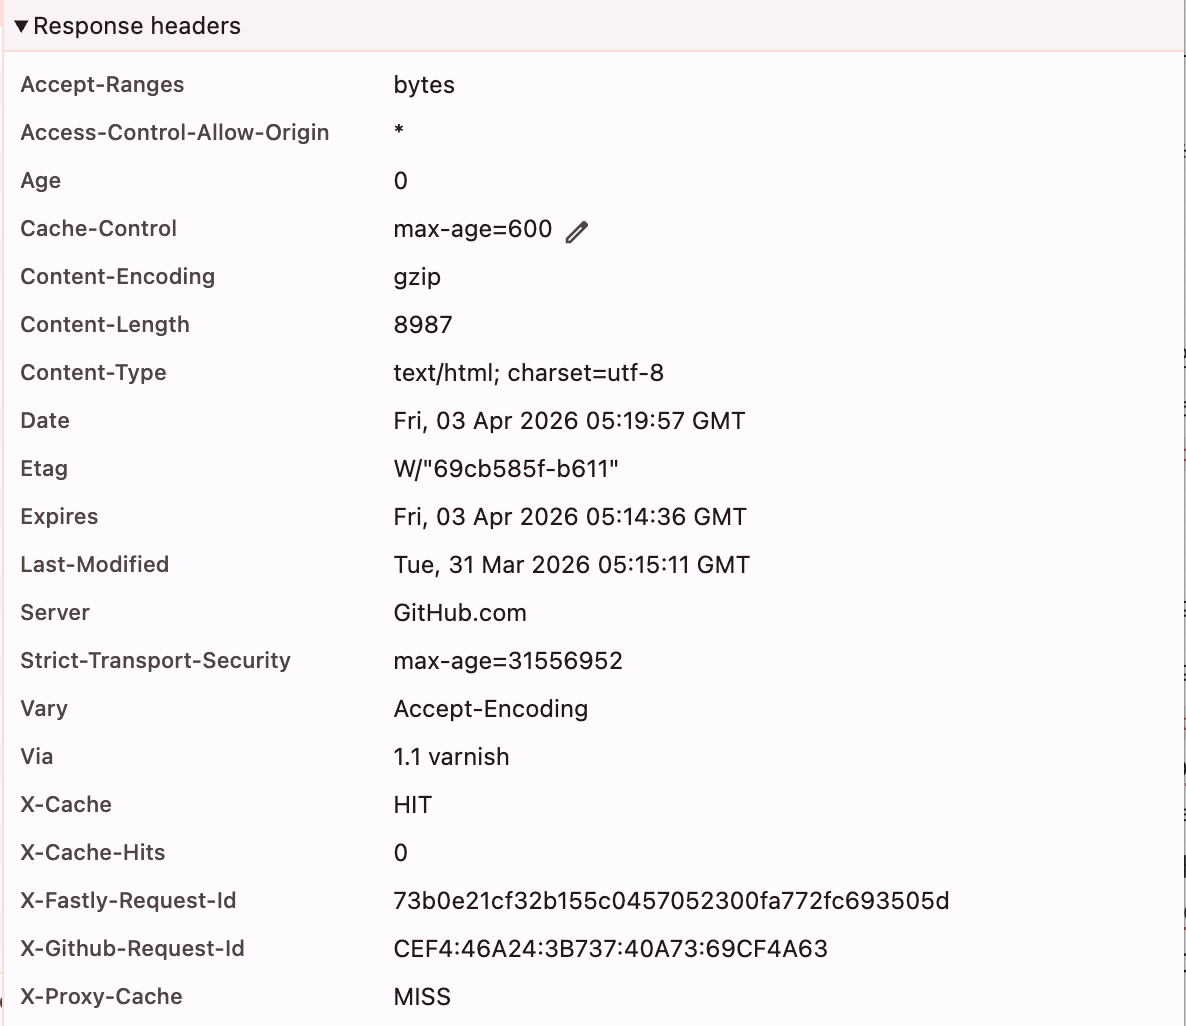The width and height of the screenshot is (1186, 1026).
Task: Click the X-Proxy-Cache MISS value
Action: (422, 997)
